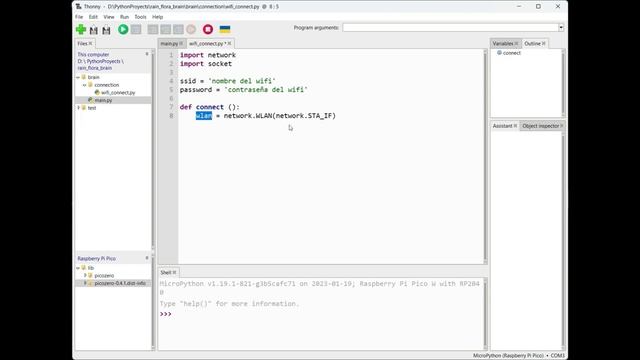This screenshot has height=360, width=640.
Task: Close the wifi_connect.py editor tab
Action: tap(229, 43)
